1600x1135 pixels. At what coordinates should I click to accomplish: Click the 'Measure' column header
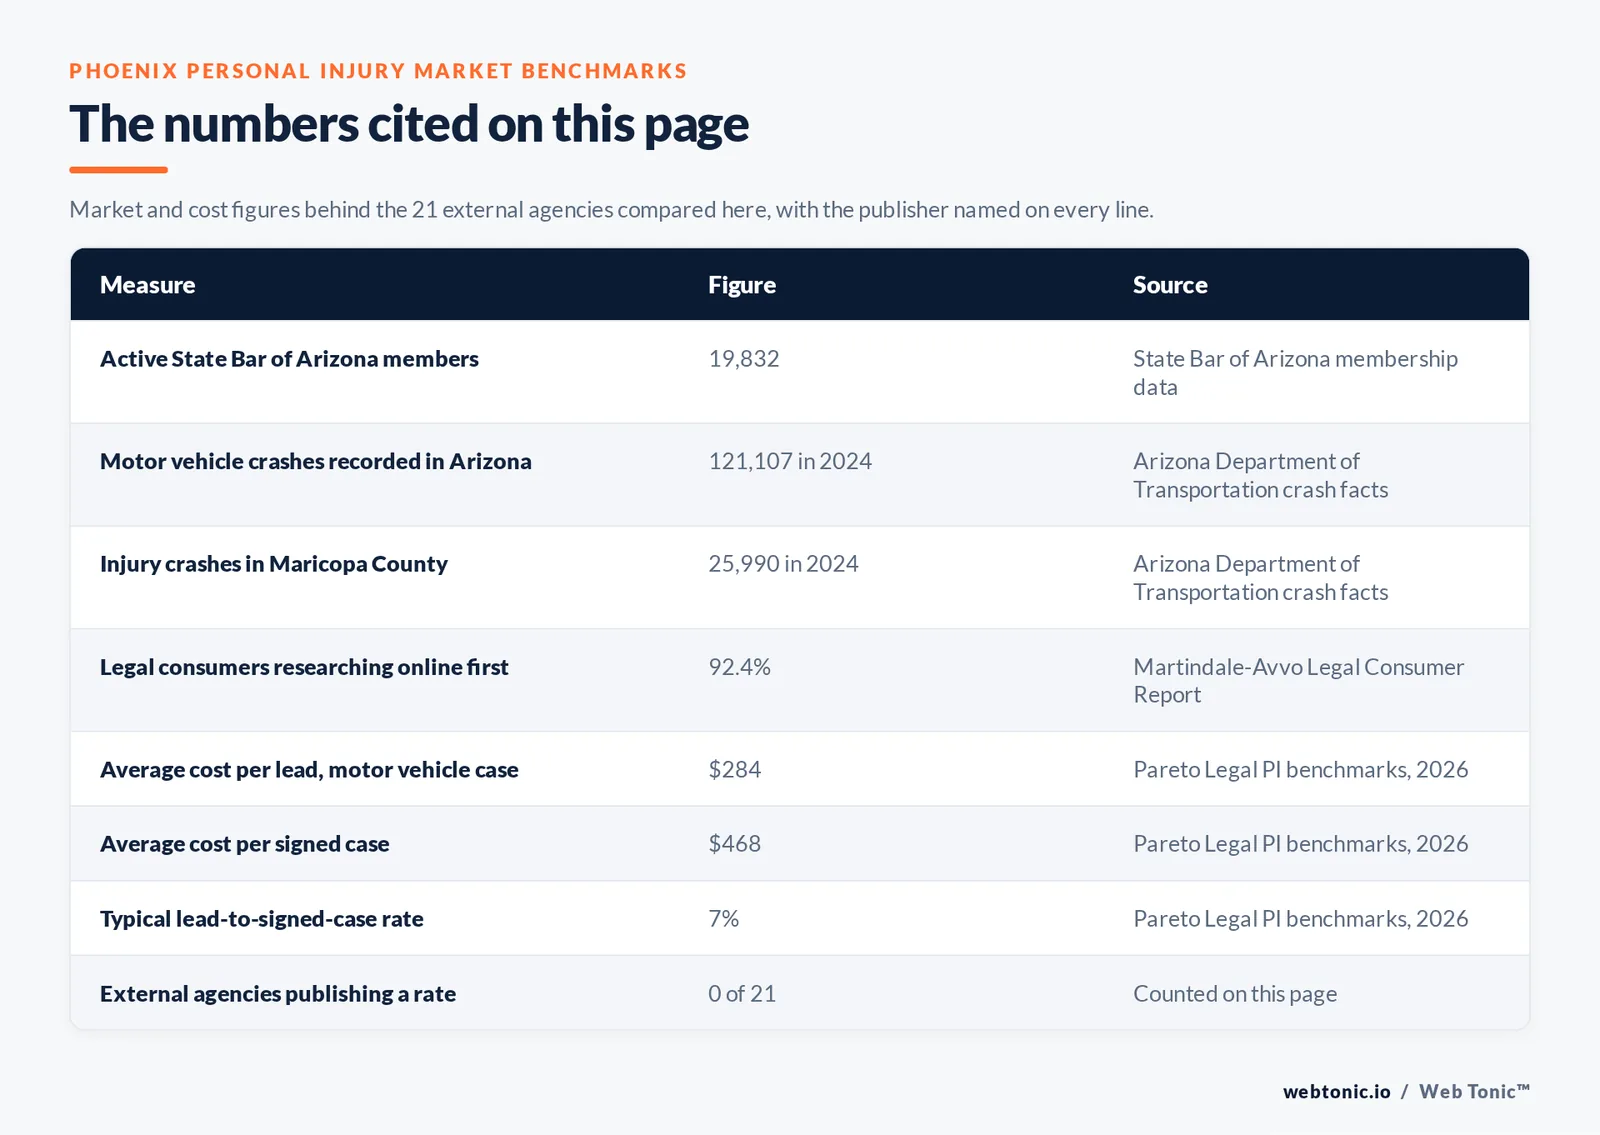click(x=148, y=285)
